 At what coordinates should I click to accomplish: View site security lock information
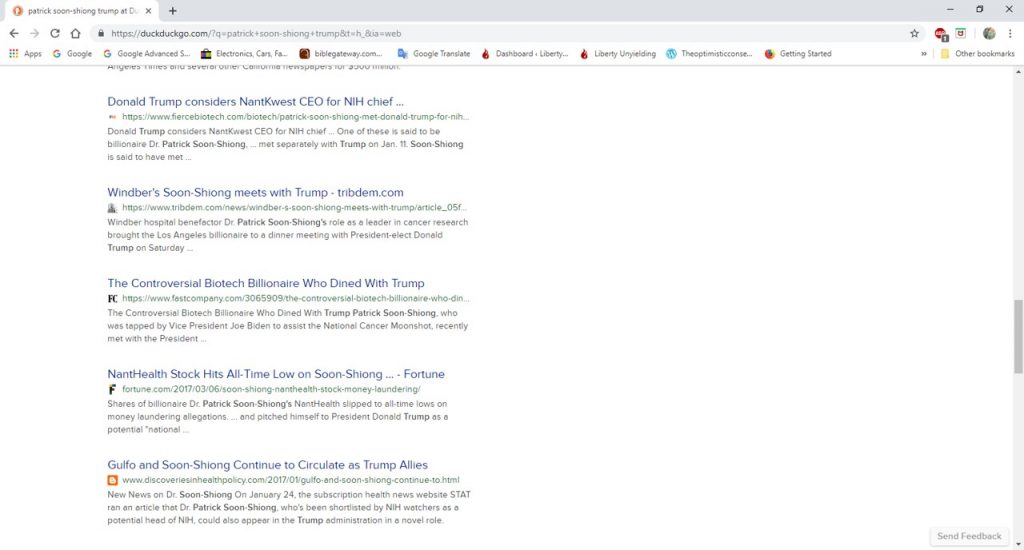coord(101,33)
